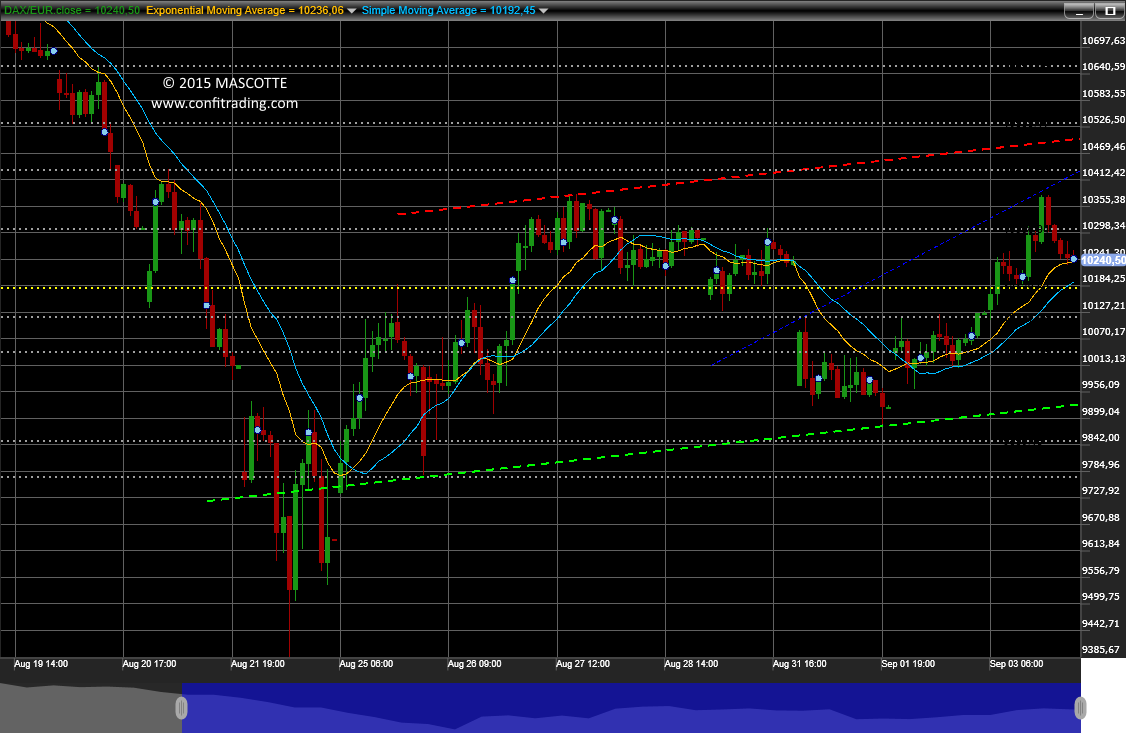Open the Exponential Moving Average dropdown arrow

(x=351, y=11)
